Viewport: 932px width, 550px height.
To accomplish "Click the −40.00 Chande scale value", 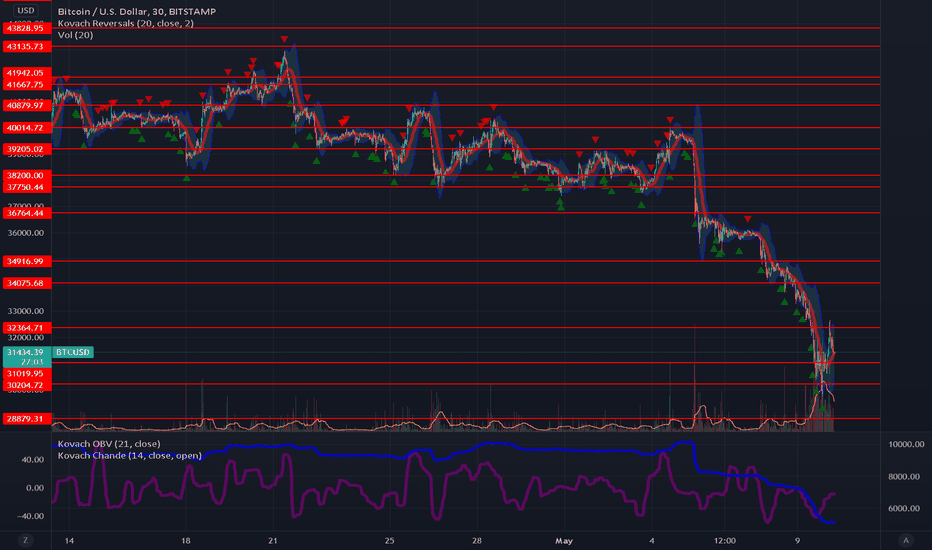I will coord(30,516).
